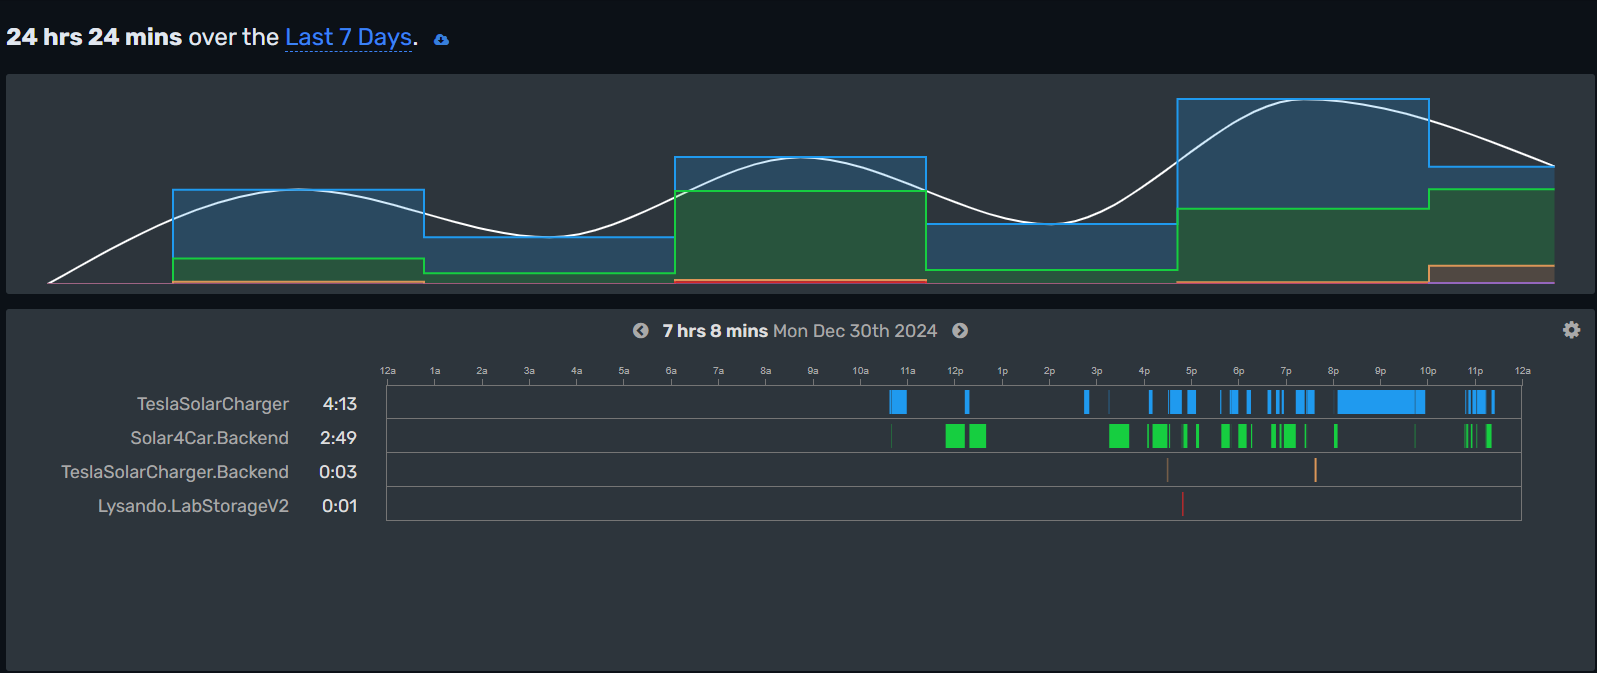Image resolution: width=1597 pixels, height=673 pixels.
Task: Open the Last 7 Days range selector
Action: point(349,37)
